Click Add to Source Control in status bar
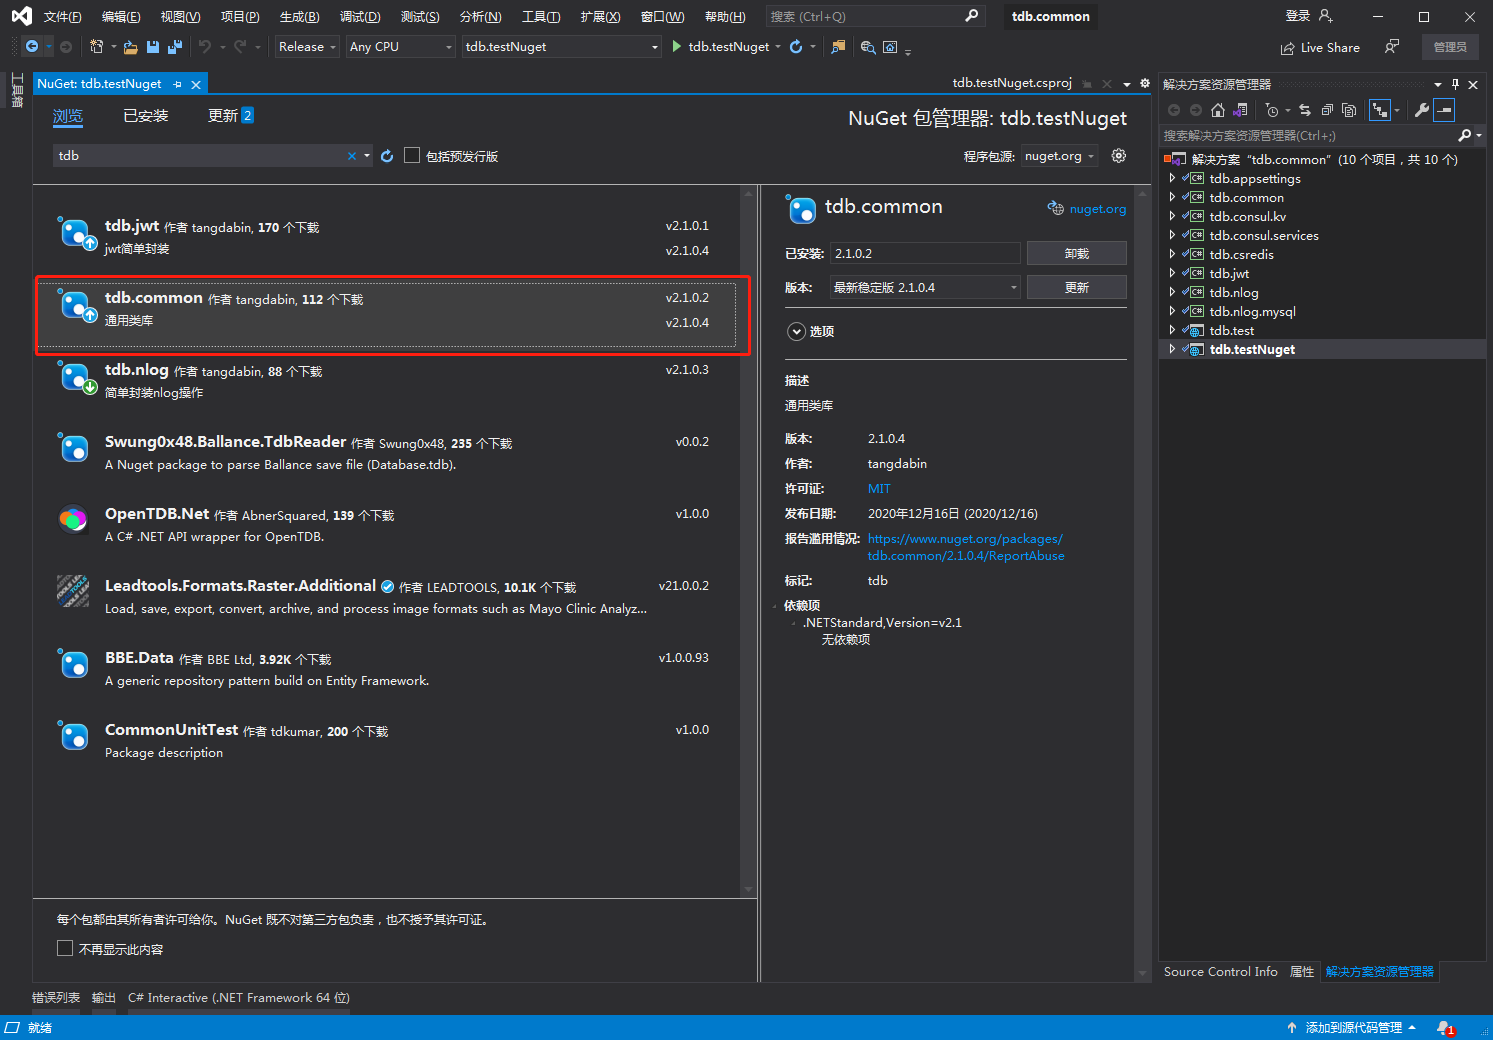The height and width of the screenshot is (1040, 1493). 1352,1028
